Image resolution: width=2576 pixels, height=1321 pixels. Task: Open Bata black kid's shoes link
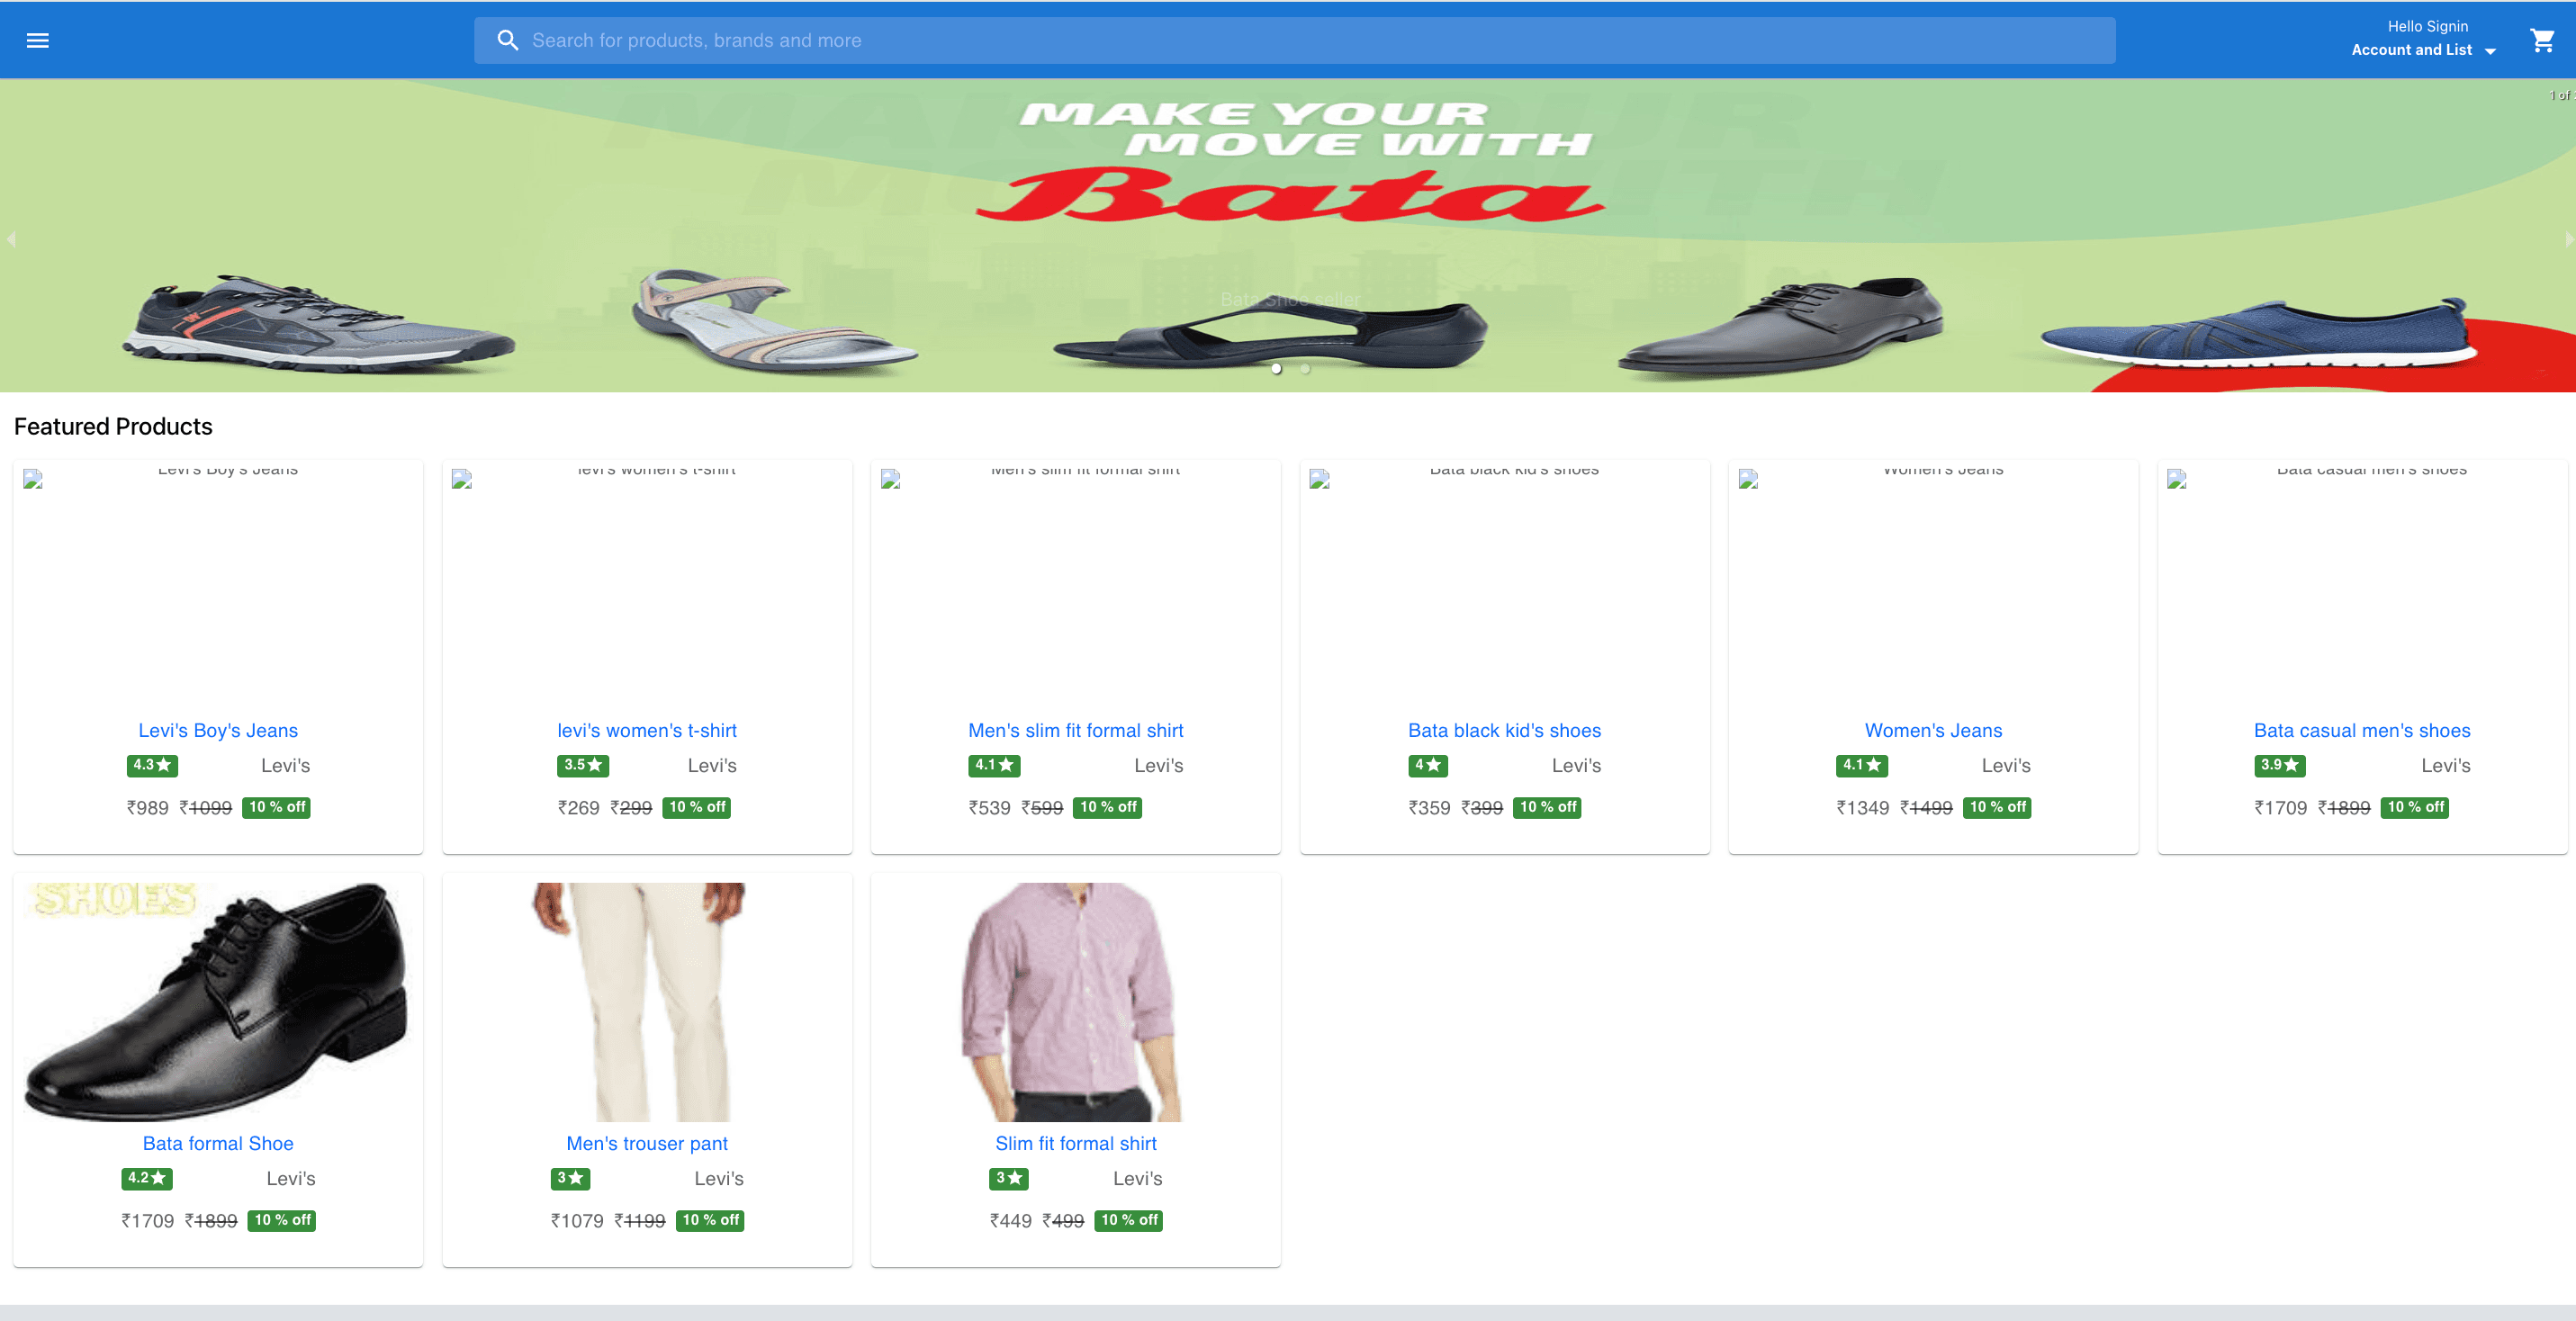pyautogui.click(x=1504, y=731)
